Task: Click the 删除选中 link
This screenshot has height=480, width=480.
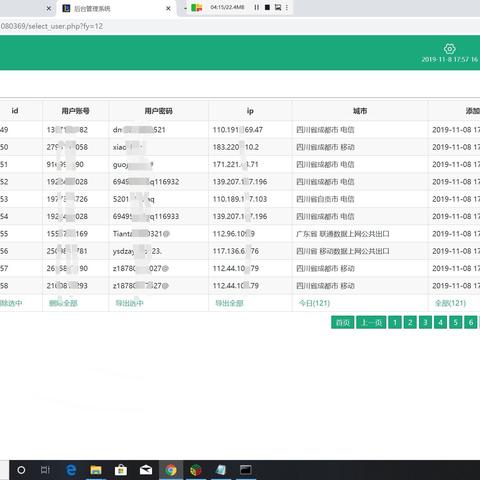Action: point(11,303)
